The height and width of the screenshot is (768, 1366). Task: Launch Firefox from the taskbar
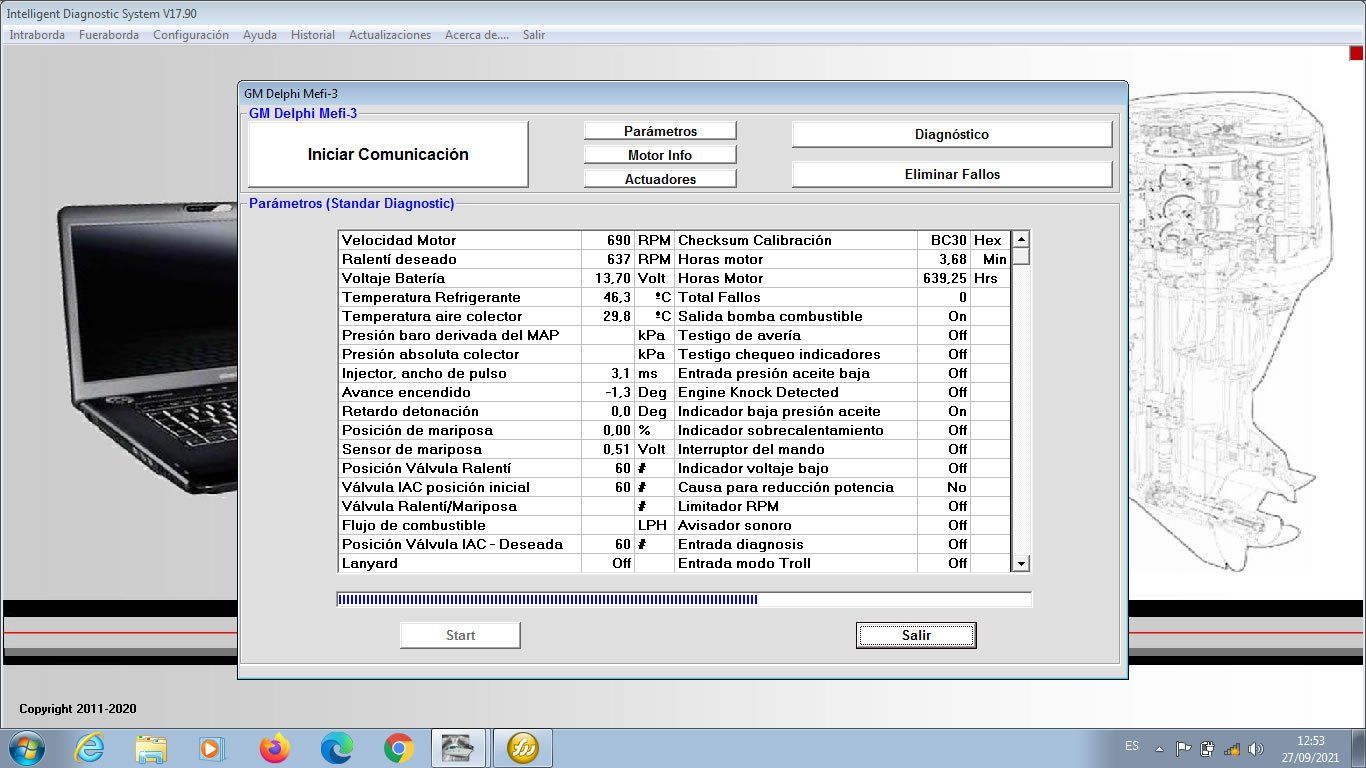[274, 747]
